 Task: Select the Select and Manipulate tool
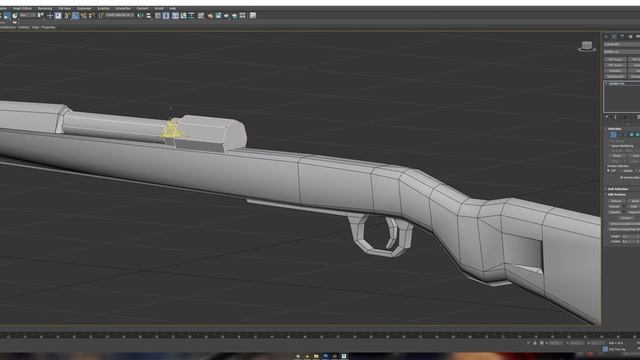pyautogui.click(x=50, y=16)
